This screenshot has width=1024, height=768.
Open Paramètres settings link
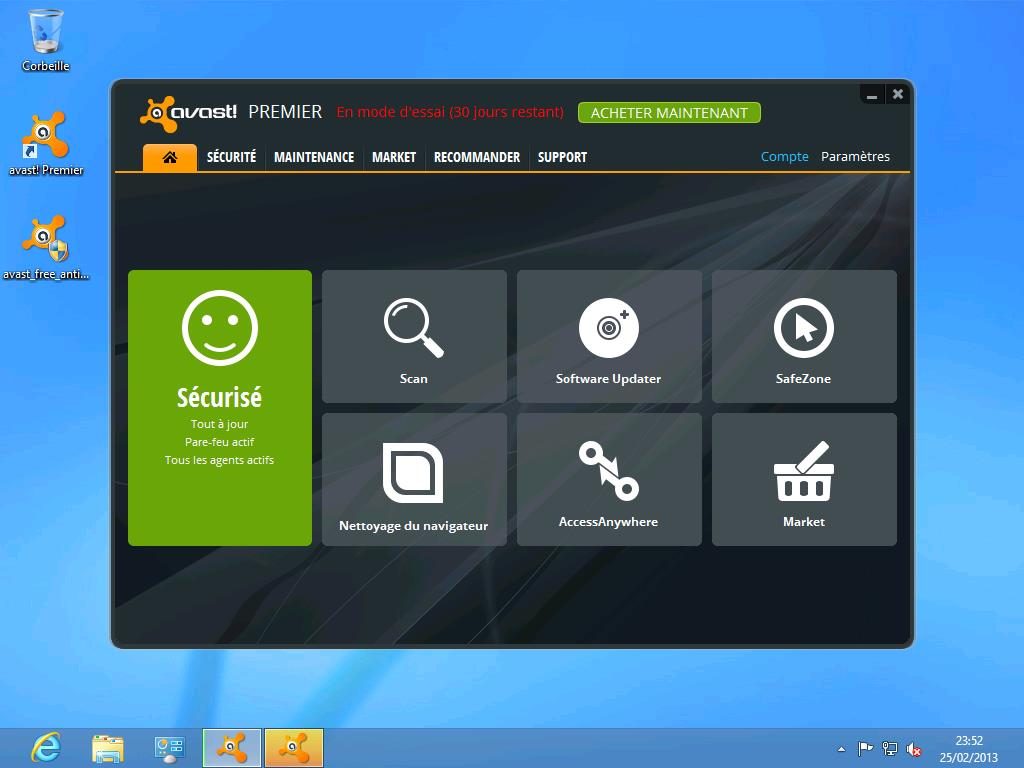(x=856, y=157)
